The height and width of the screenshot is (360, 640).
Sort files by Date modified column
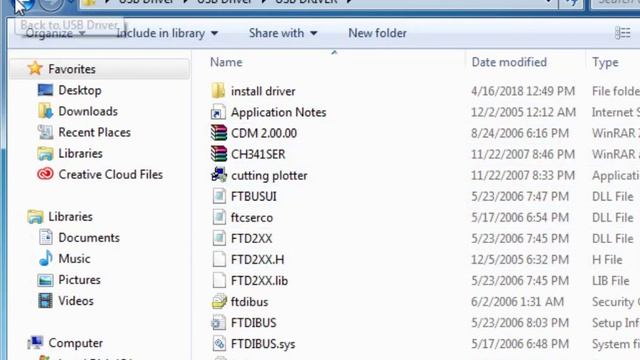click(509, 62)
